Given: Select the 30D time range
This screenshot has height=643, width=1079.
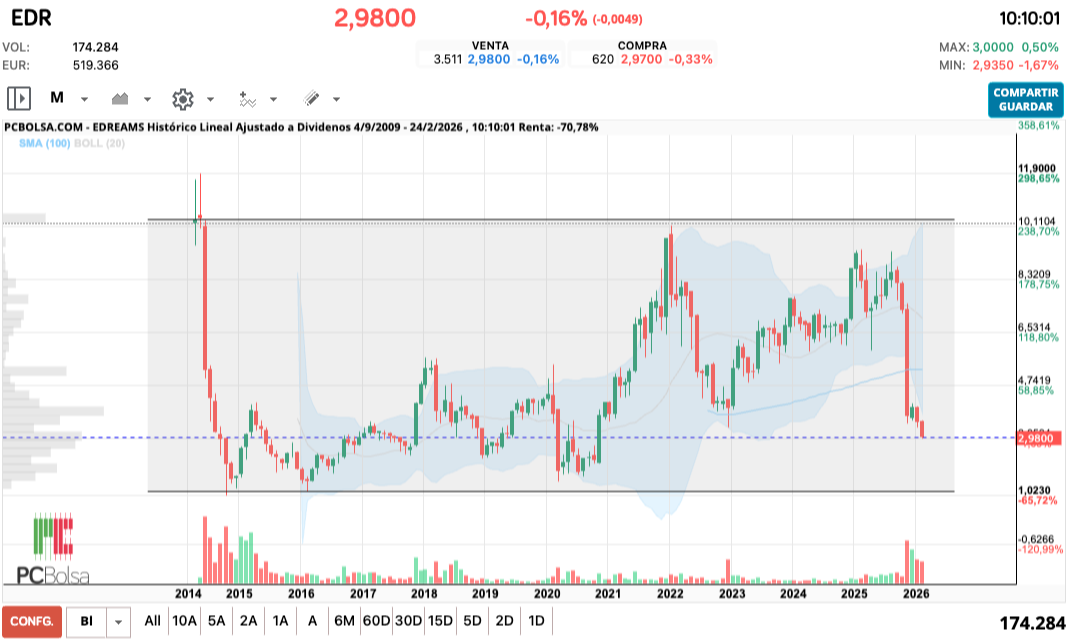Looking at the screenshot, I should [x=408, y=621].
